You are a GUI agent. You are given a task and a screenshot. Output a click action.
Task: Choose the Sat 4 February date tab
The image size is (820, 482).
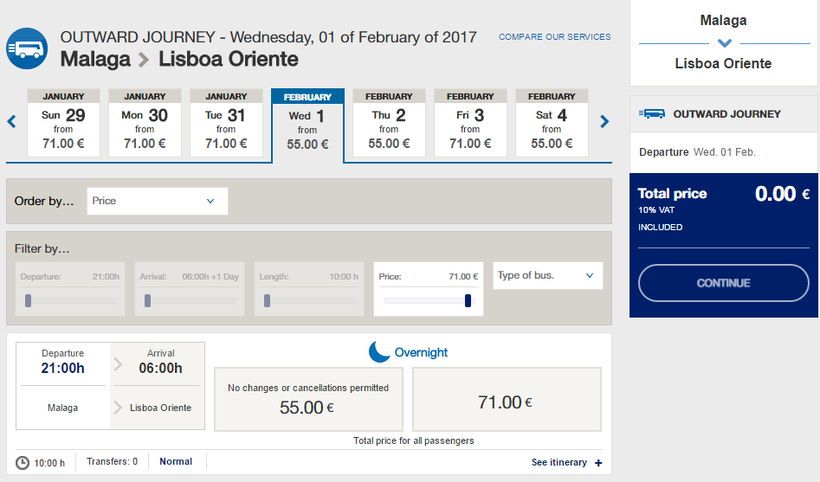click(551, 124)
